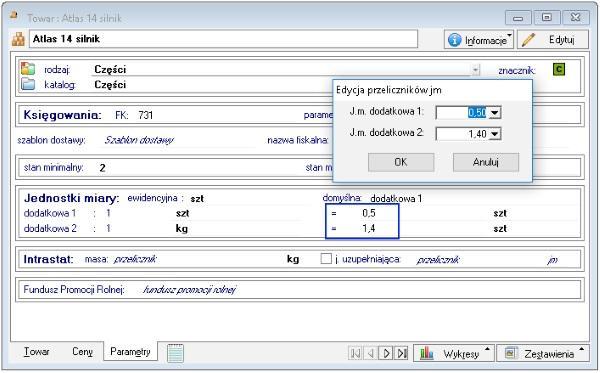
Task: Confirm the dialog with OK
Action: (x=401, y=162)
